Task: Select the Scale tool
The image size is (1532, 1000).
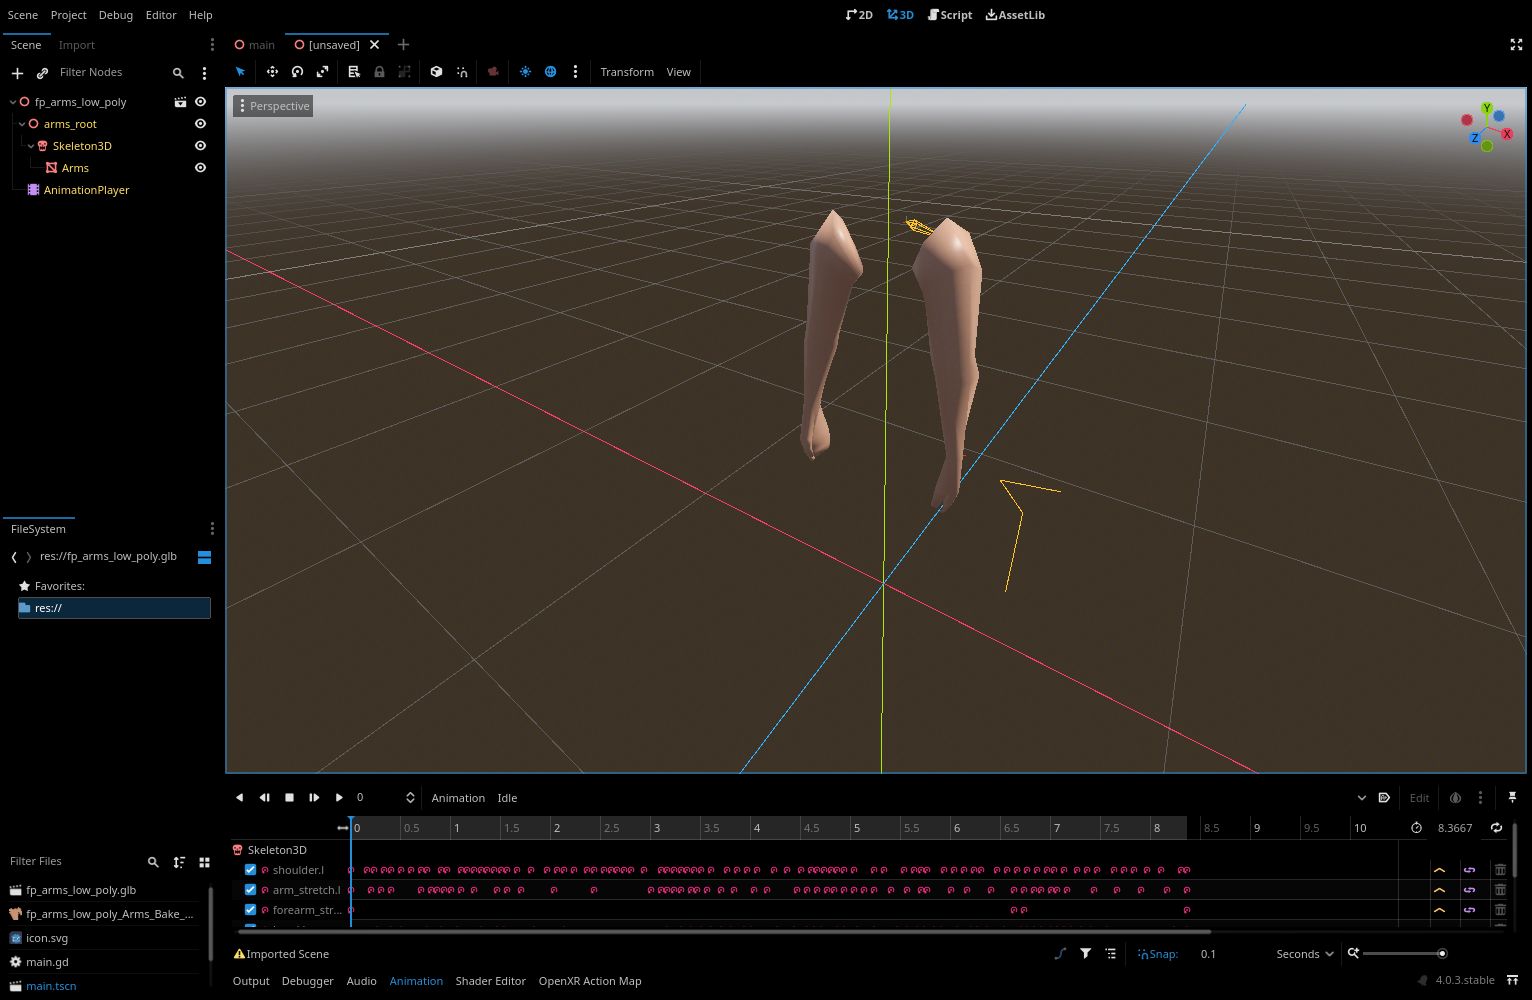Action: point(322,71)
